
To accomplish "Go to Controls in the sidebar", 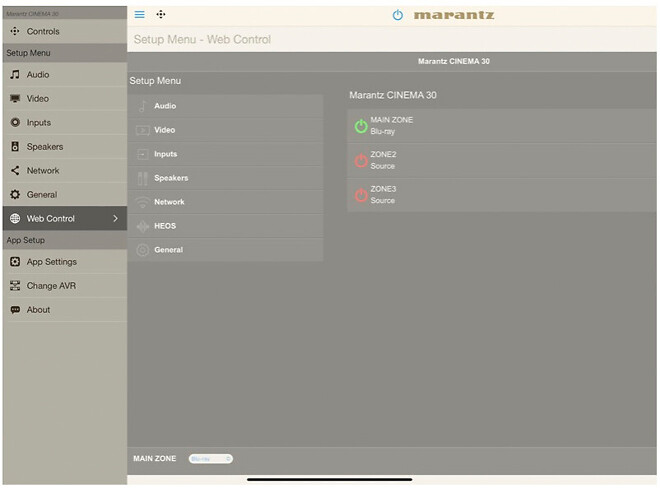I will coord(64,32).
